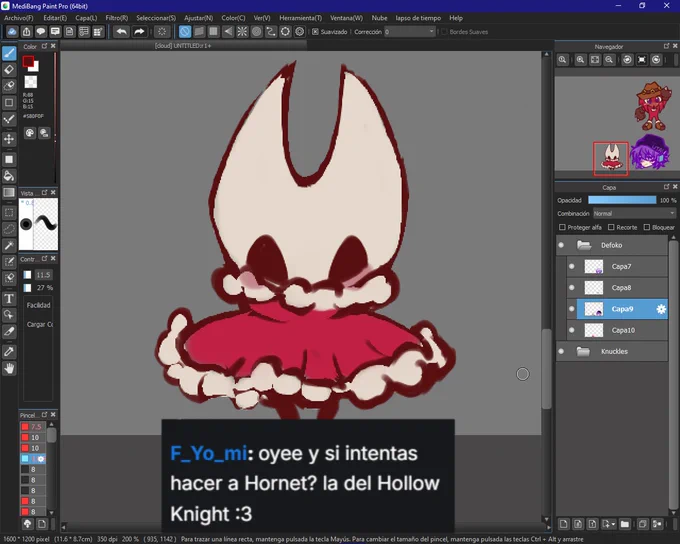The height and width of the screenshot is (544, 680).
Task: Open the add special layer dropdown
Action: coord(608,524)
